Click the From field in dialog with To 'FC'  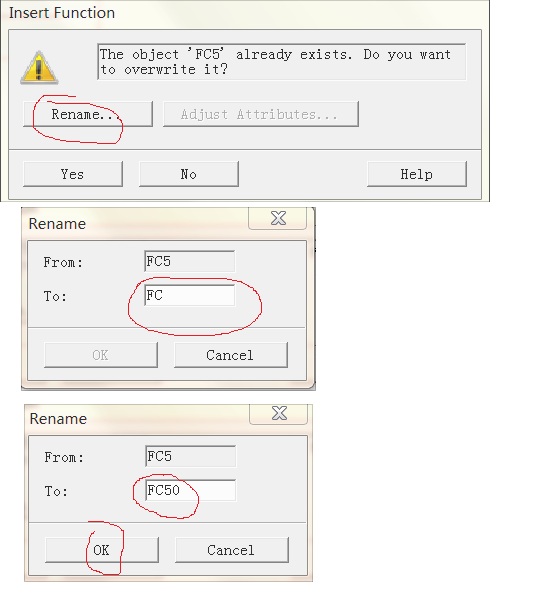pyautogui.click(x=190, y=261)
